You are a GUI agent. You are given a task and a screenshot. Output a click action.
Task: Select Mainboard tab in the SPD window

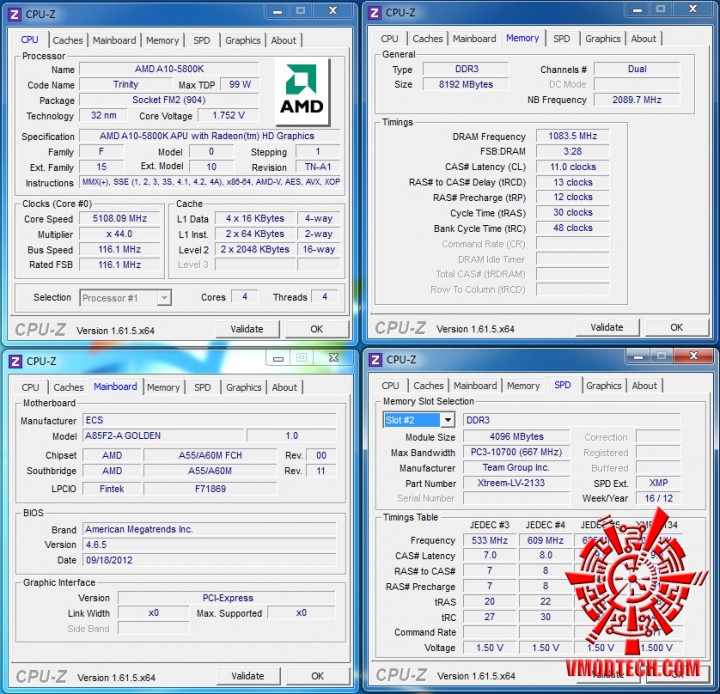[475, 386]
